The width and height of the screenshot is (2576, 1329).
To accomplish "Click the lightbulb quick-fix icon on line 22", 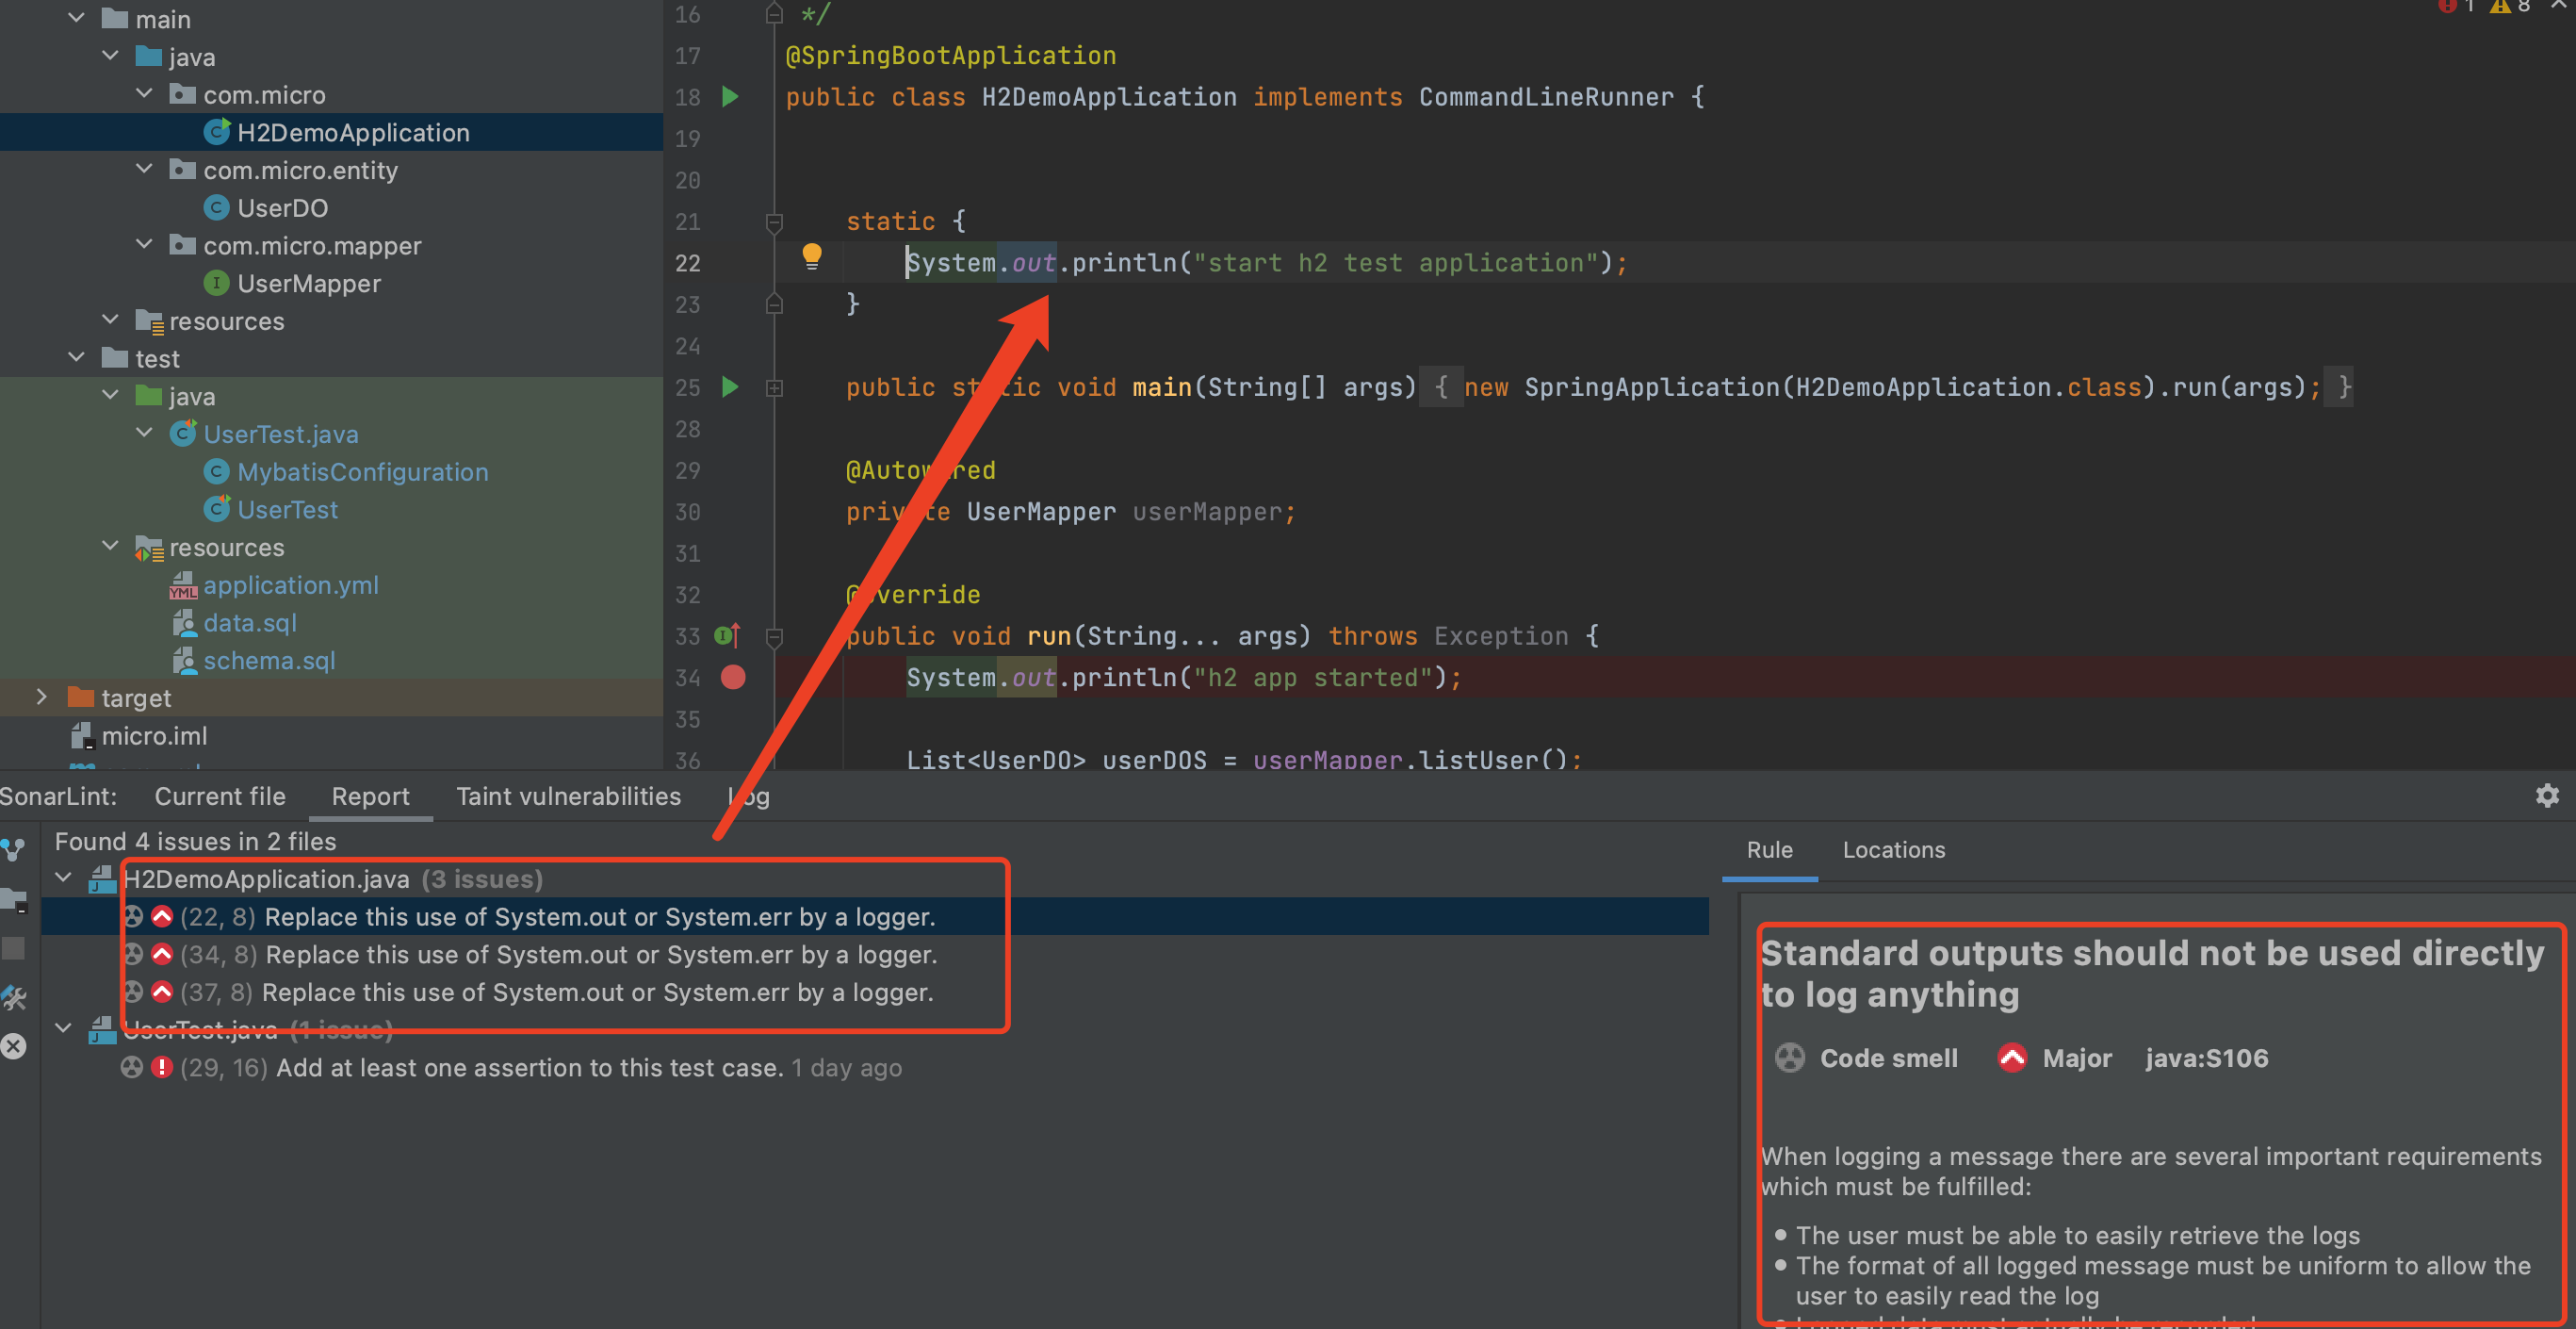I will click(812, 257).
